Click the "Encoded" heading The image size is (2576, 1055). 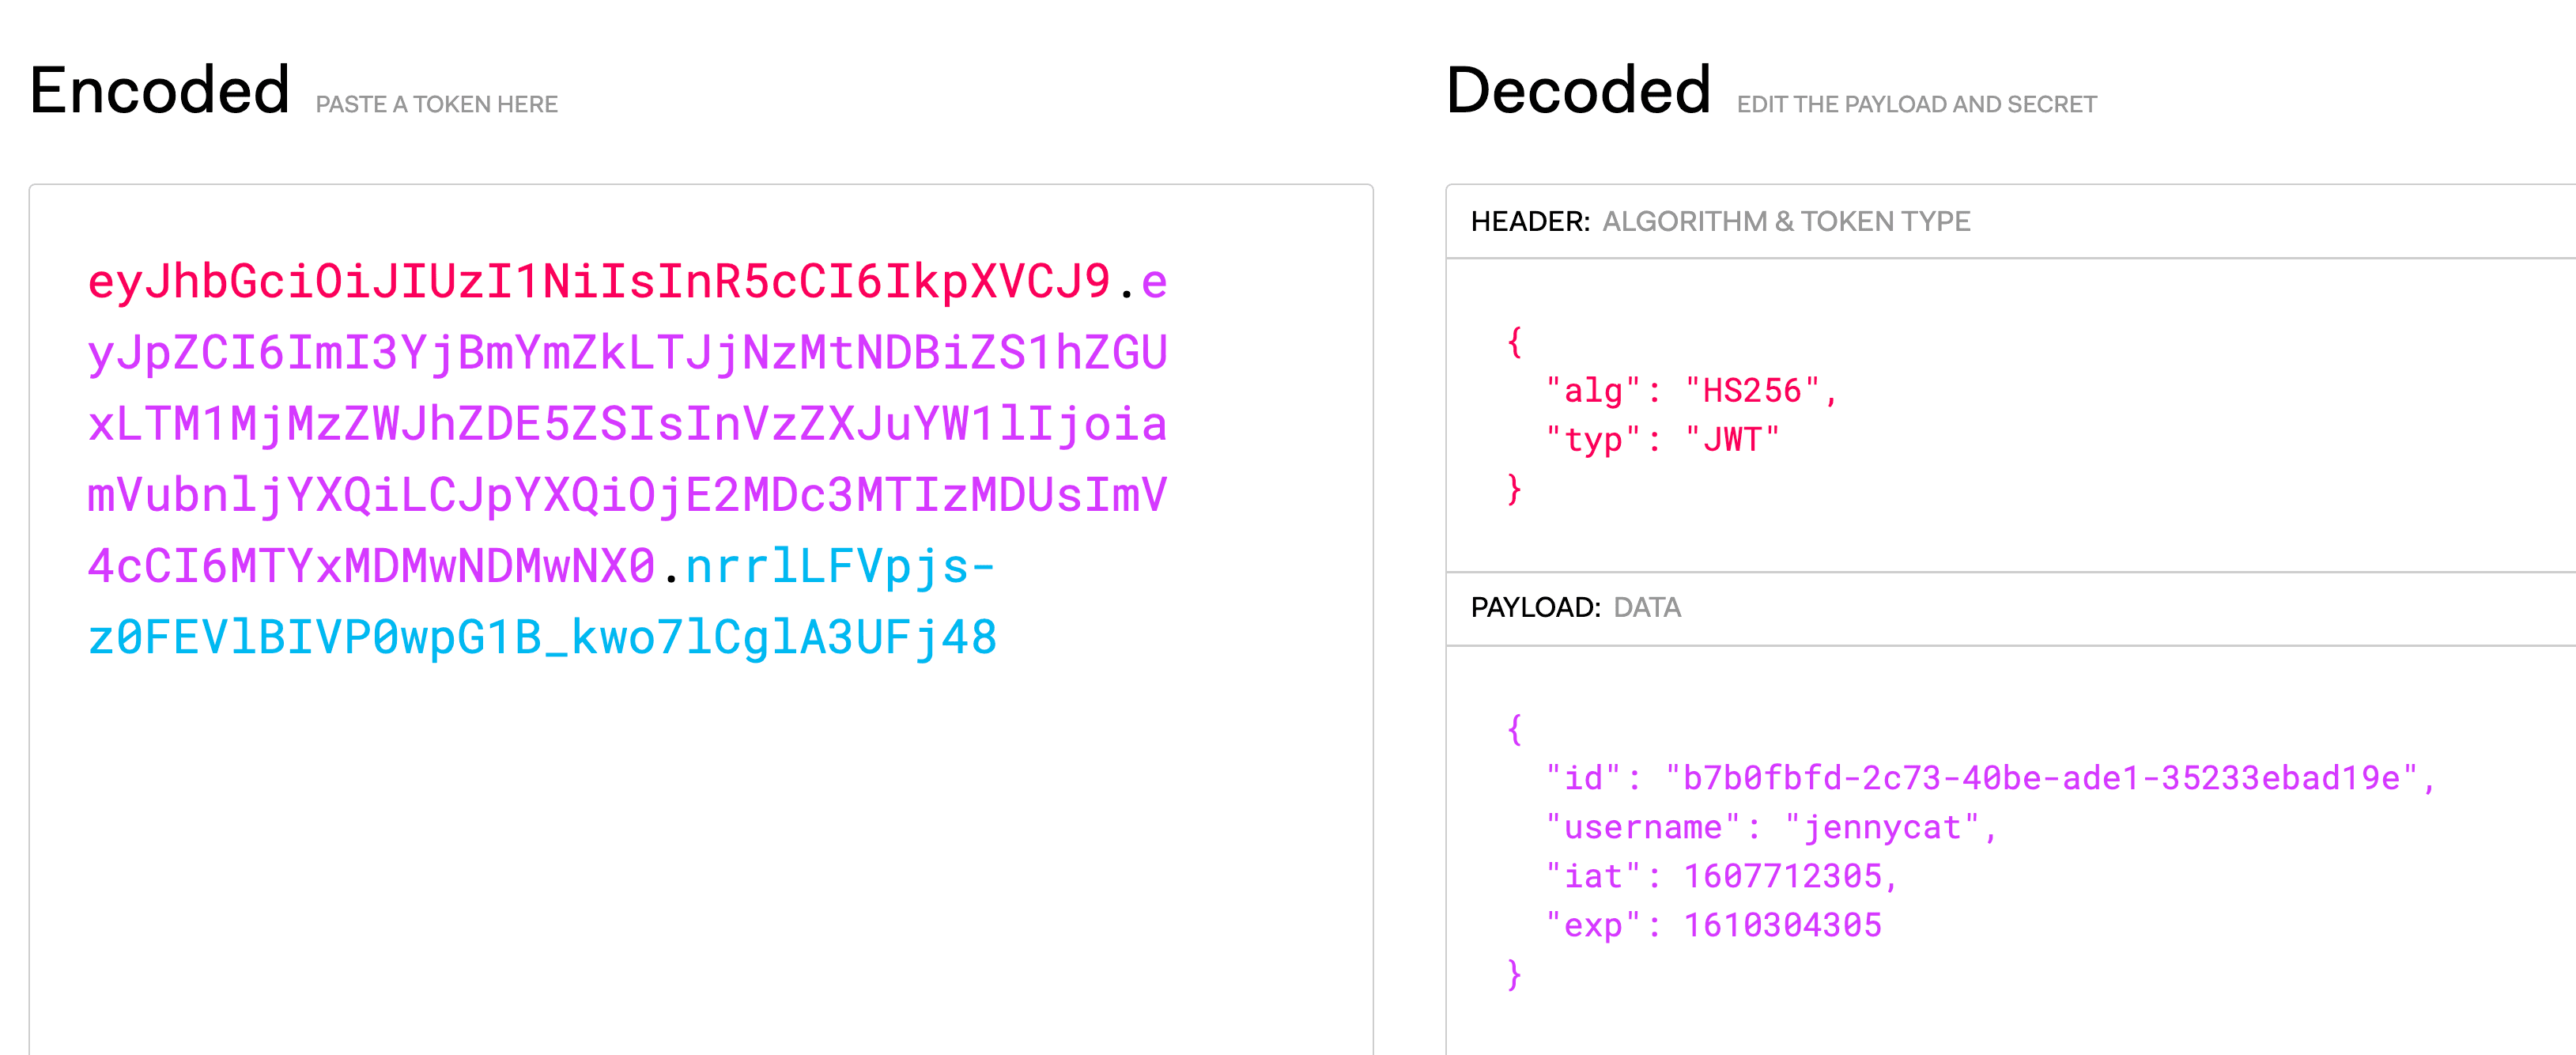(160, 90)
